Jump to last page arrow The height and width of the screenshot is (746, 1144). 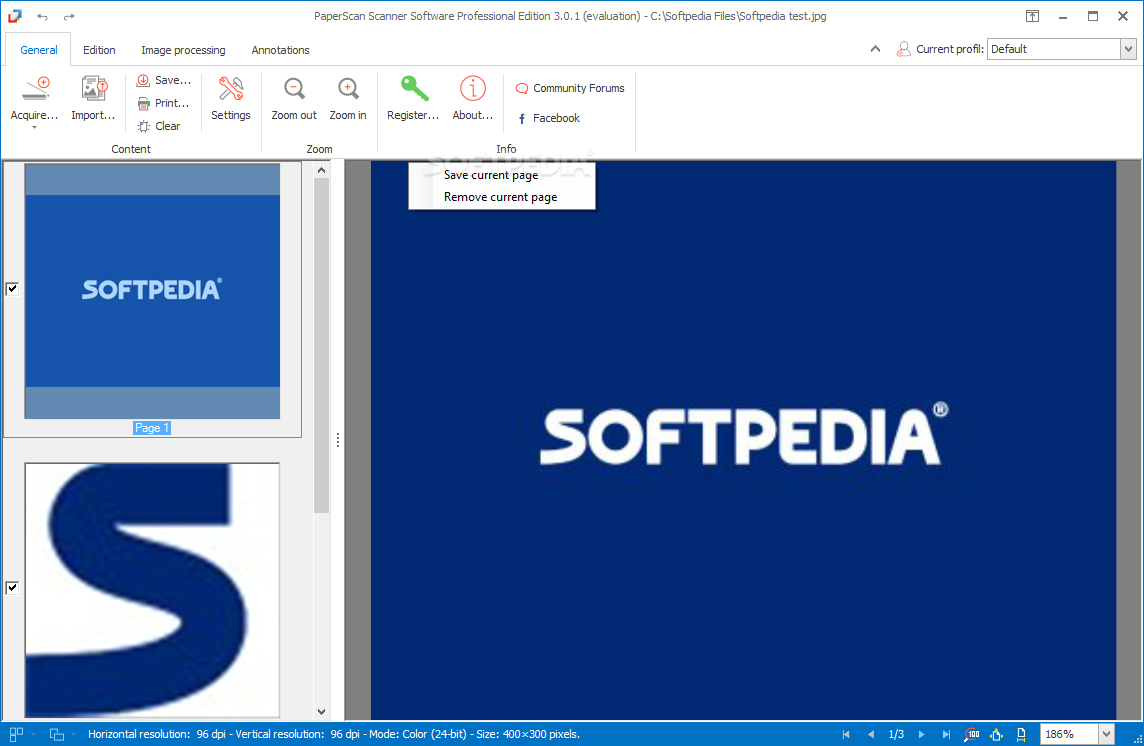(946, 734)
